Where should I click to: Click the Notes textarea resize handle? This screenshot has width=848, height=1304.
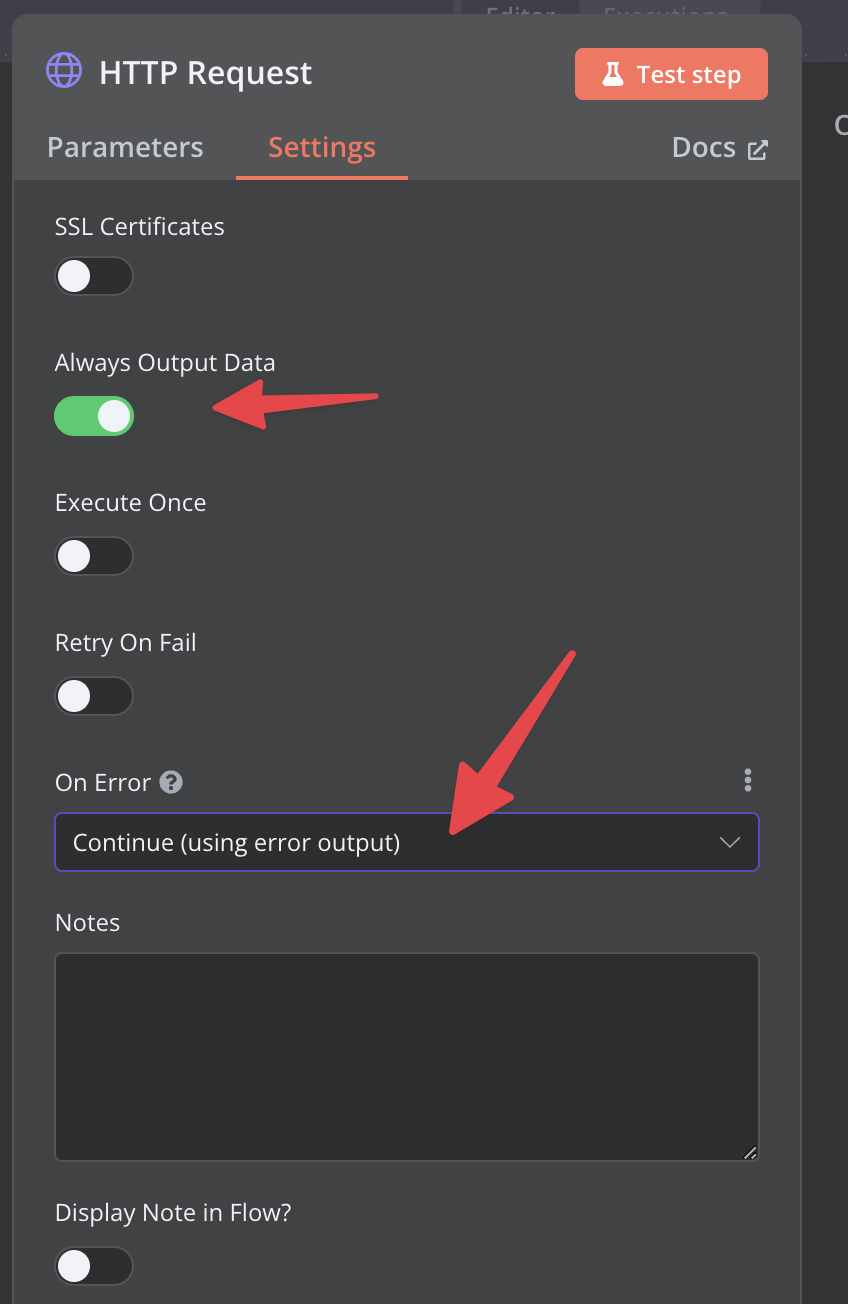click(x=750, y=1152)
